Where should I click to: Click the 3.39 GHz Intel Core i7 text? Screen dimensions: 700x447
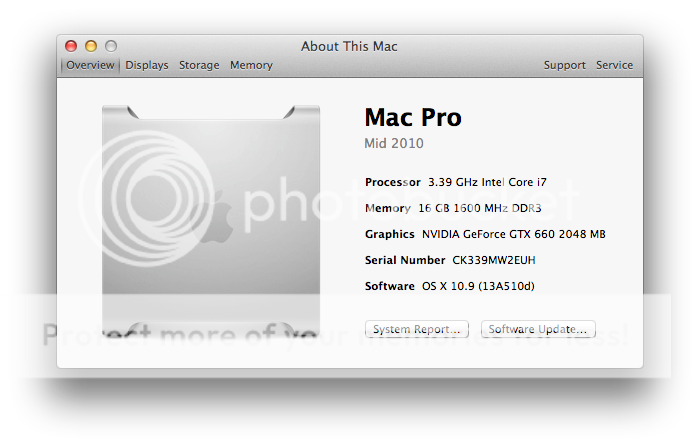click(487, 182)
